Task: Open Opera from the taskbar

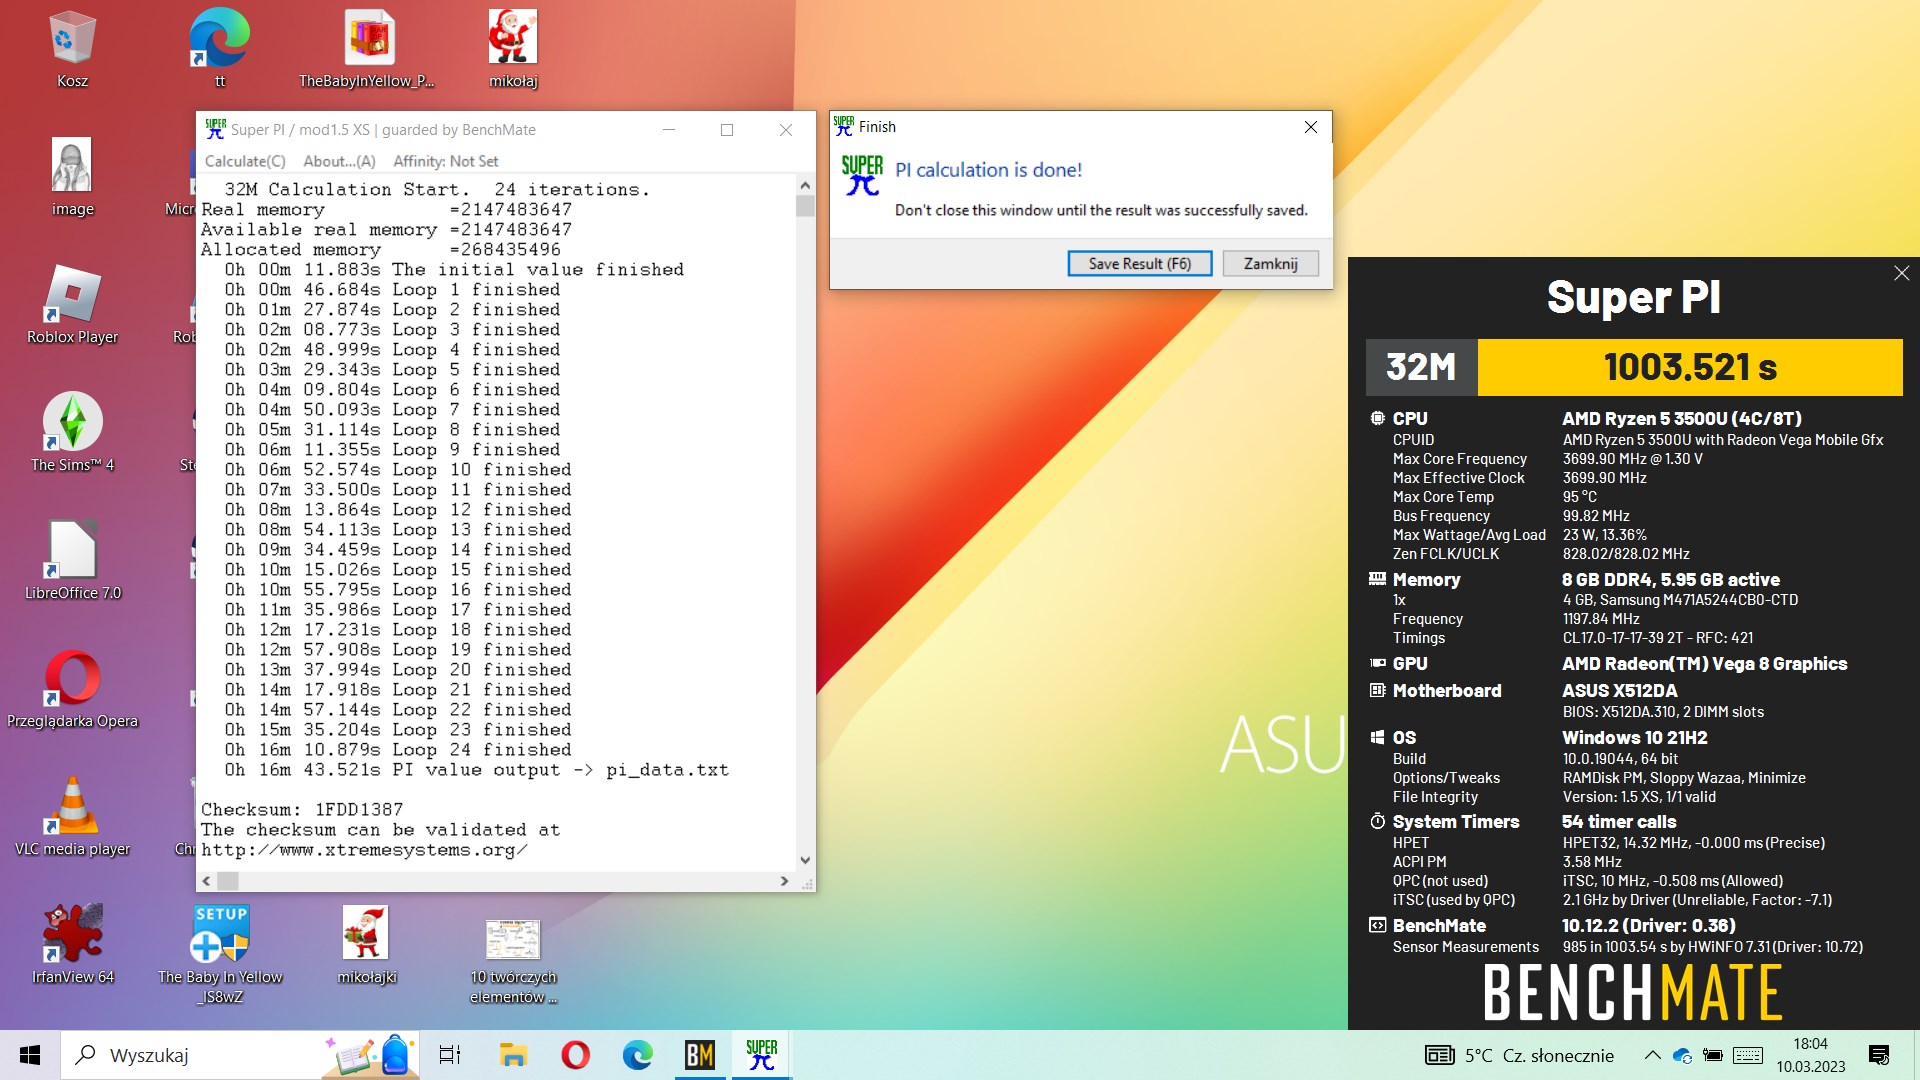Action: (x=575, y=1055)
